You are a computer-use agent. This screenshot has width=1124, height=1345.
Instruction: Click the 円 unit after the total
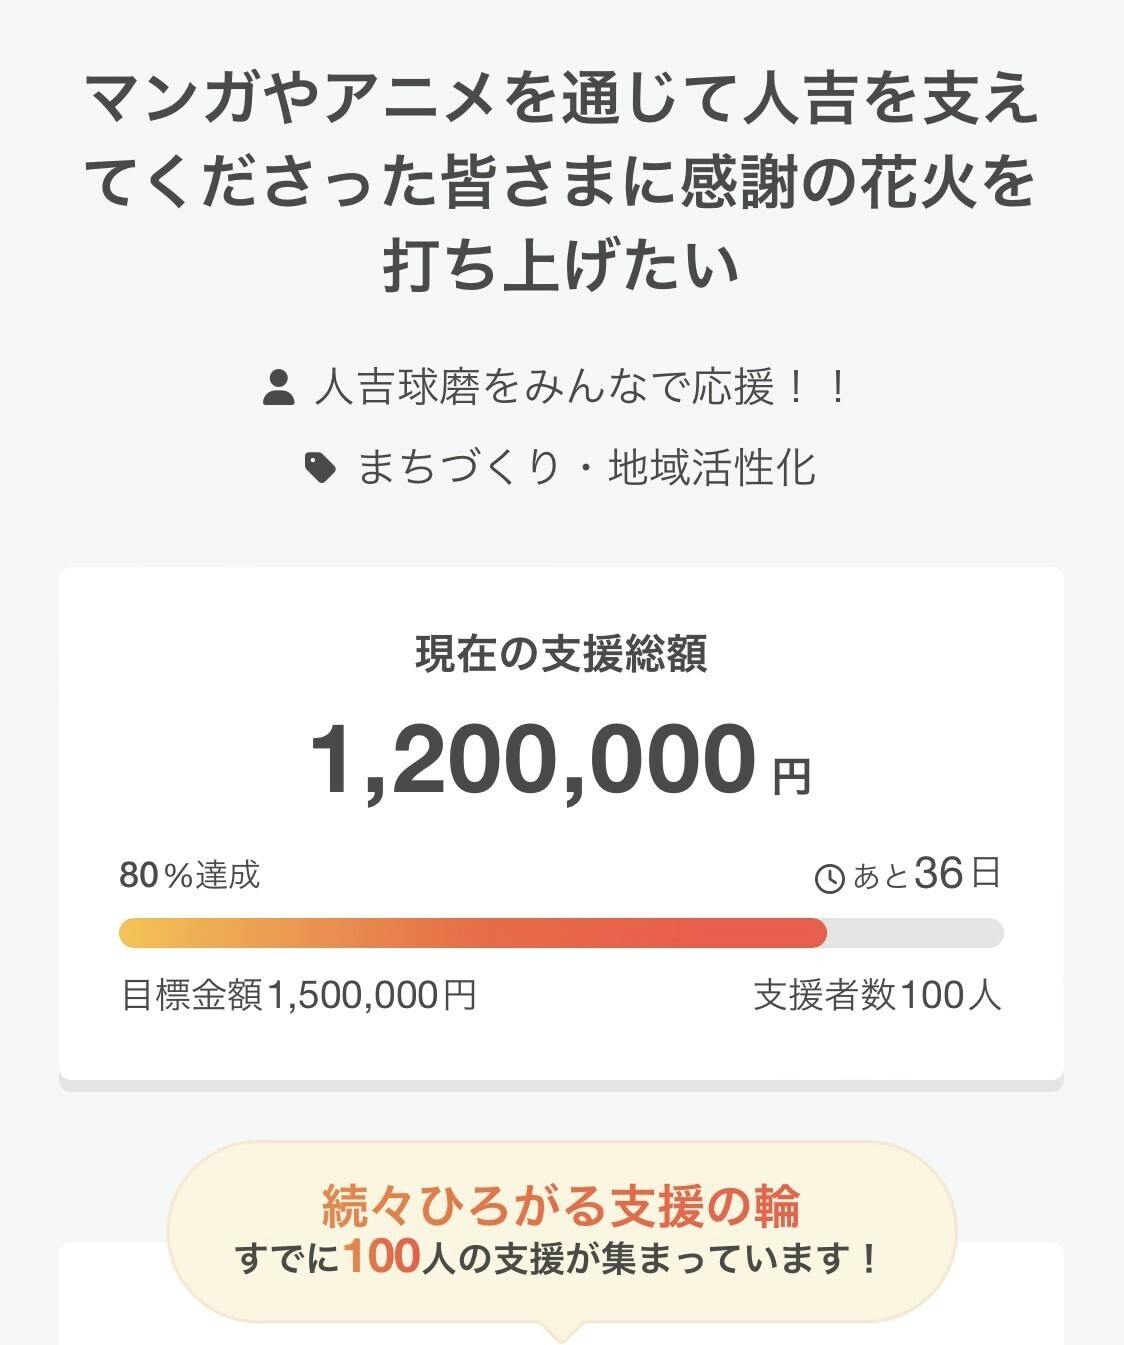791,776
